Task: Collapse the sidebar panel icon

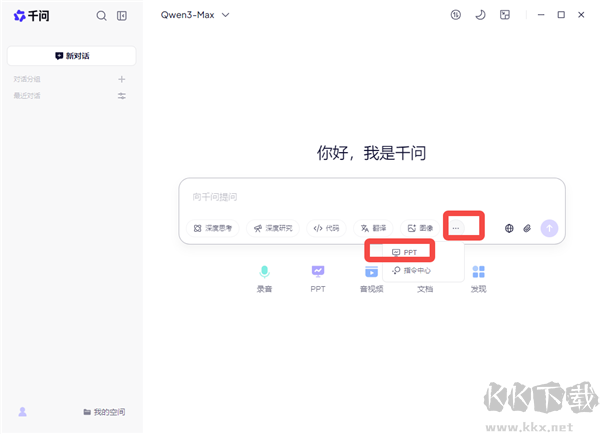Action: pos(122,16)
